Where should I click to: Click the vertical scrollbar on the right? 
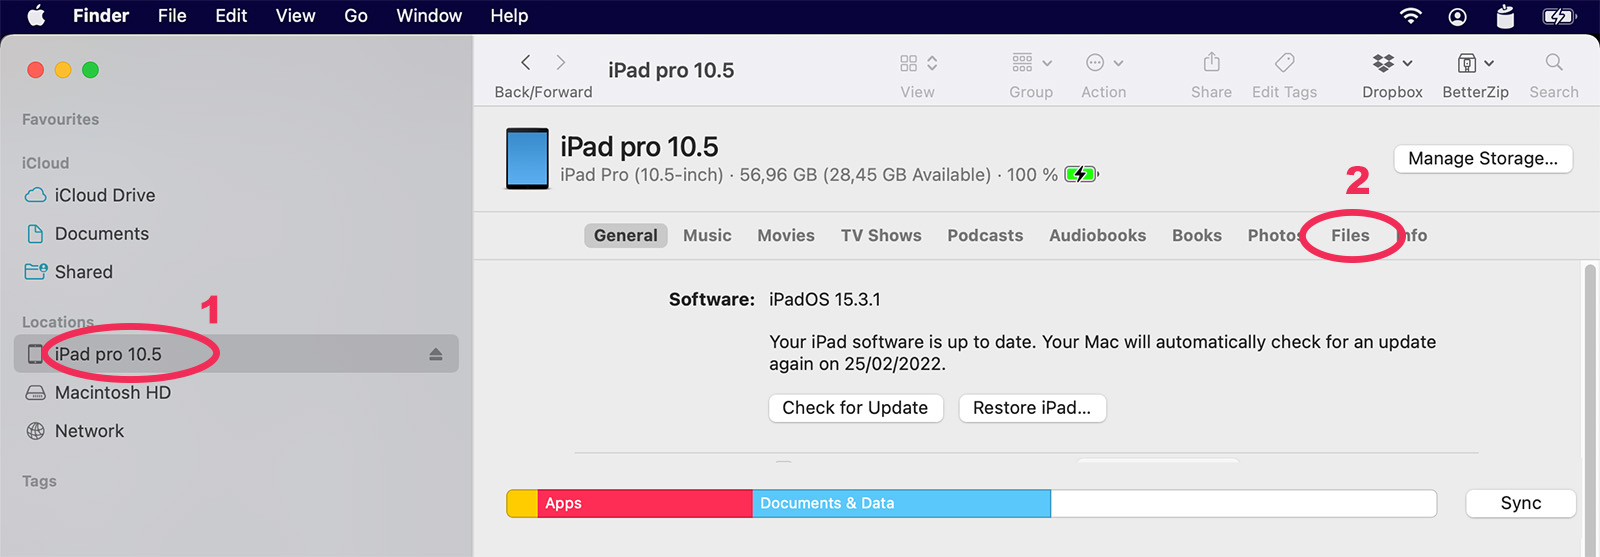tap(1590, 410)
